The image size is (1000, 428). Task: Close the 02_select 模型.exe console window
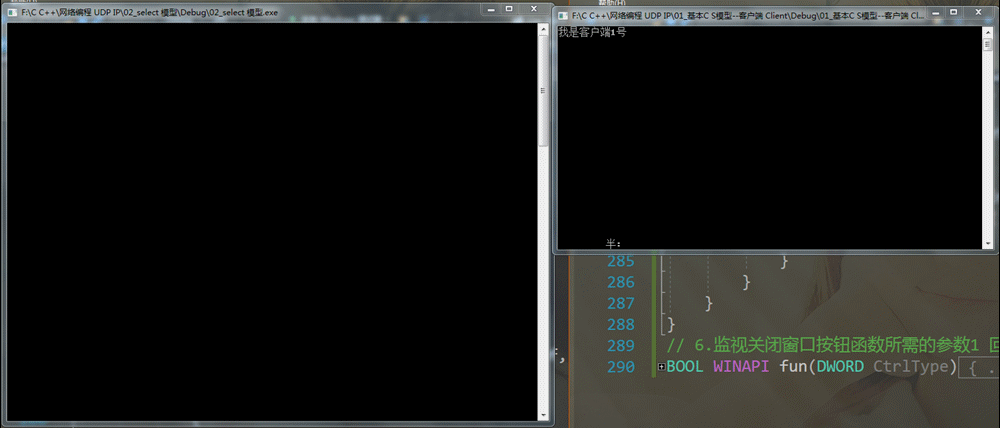pos(534,9)
